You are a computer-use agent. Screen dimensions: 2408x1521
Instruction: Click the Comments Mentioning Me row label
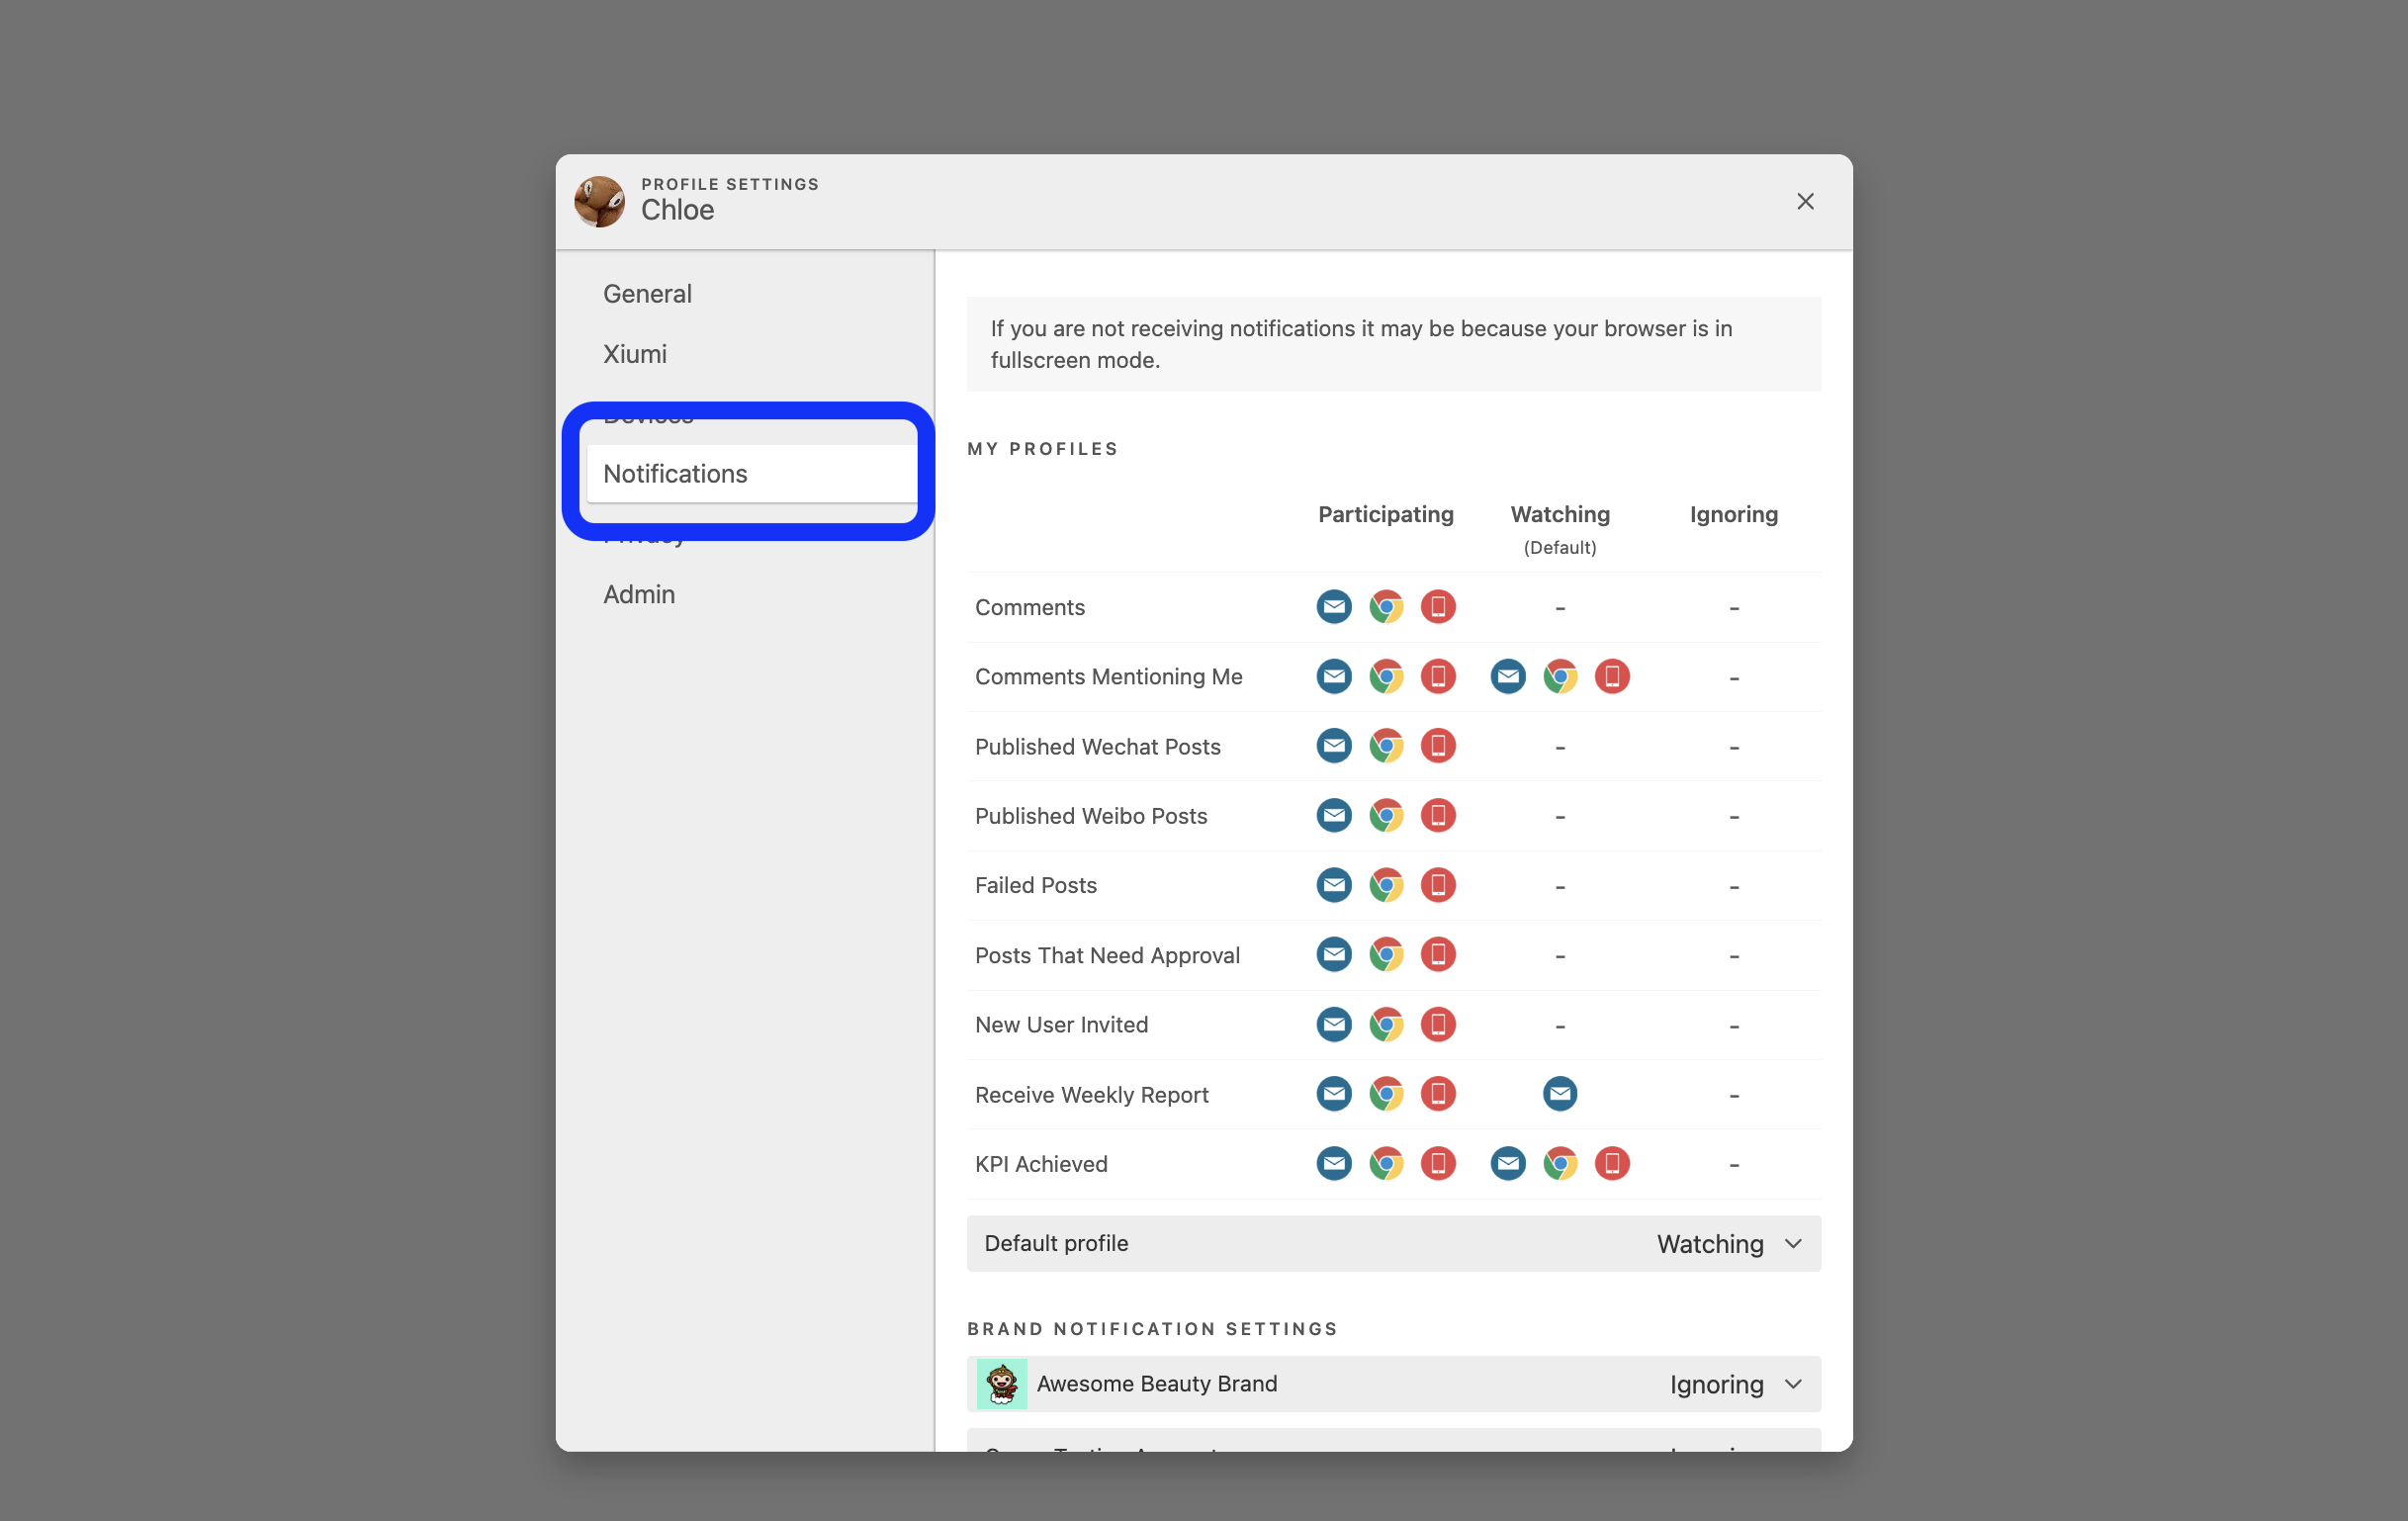[1109, 677]
